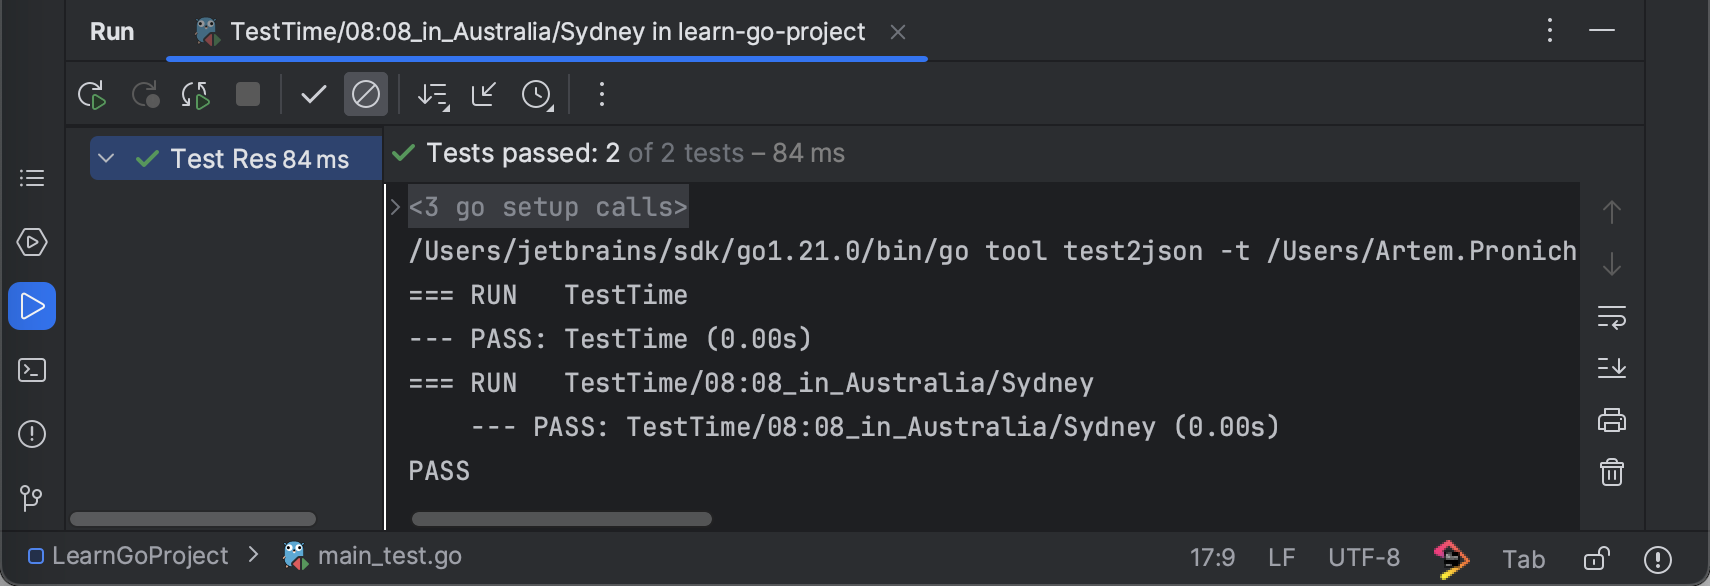Clear console with the trash icon
Image resolution: width=1710 pixels, height=586 pixels.
tap(1611, 472)
